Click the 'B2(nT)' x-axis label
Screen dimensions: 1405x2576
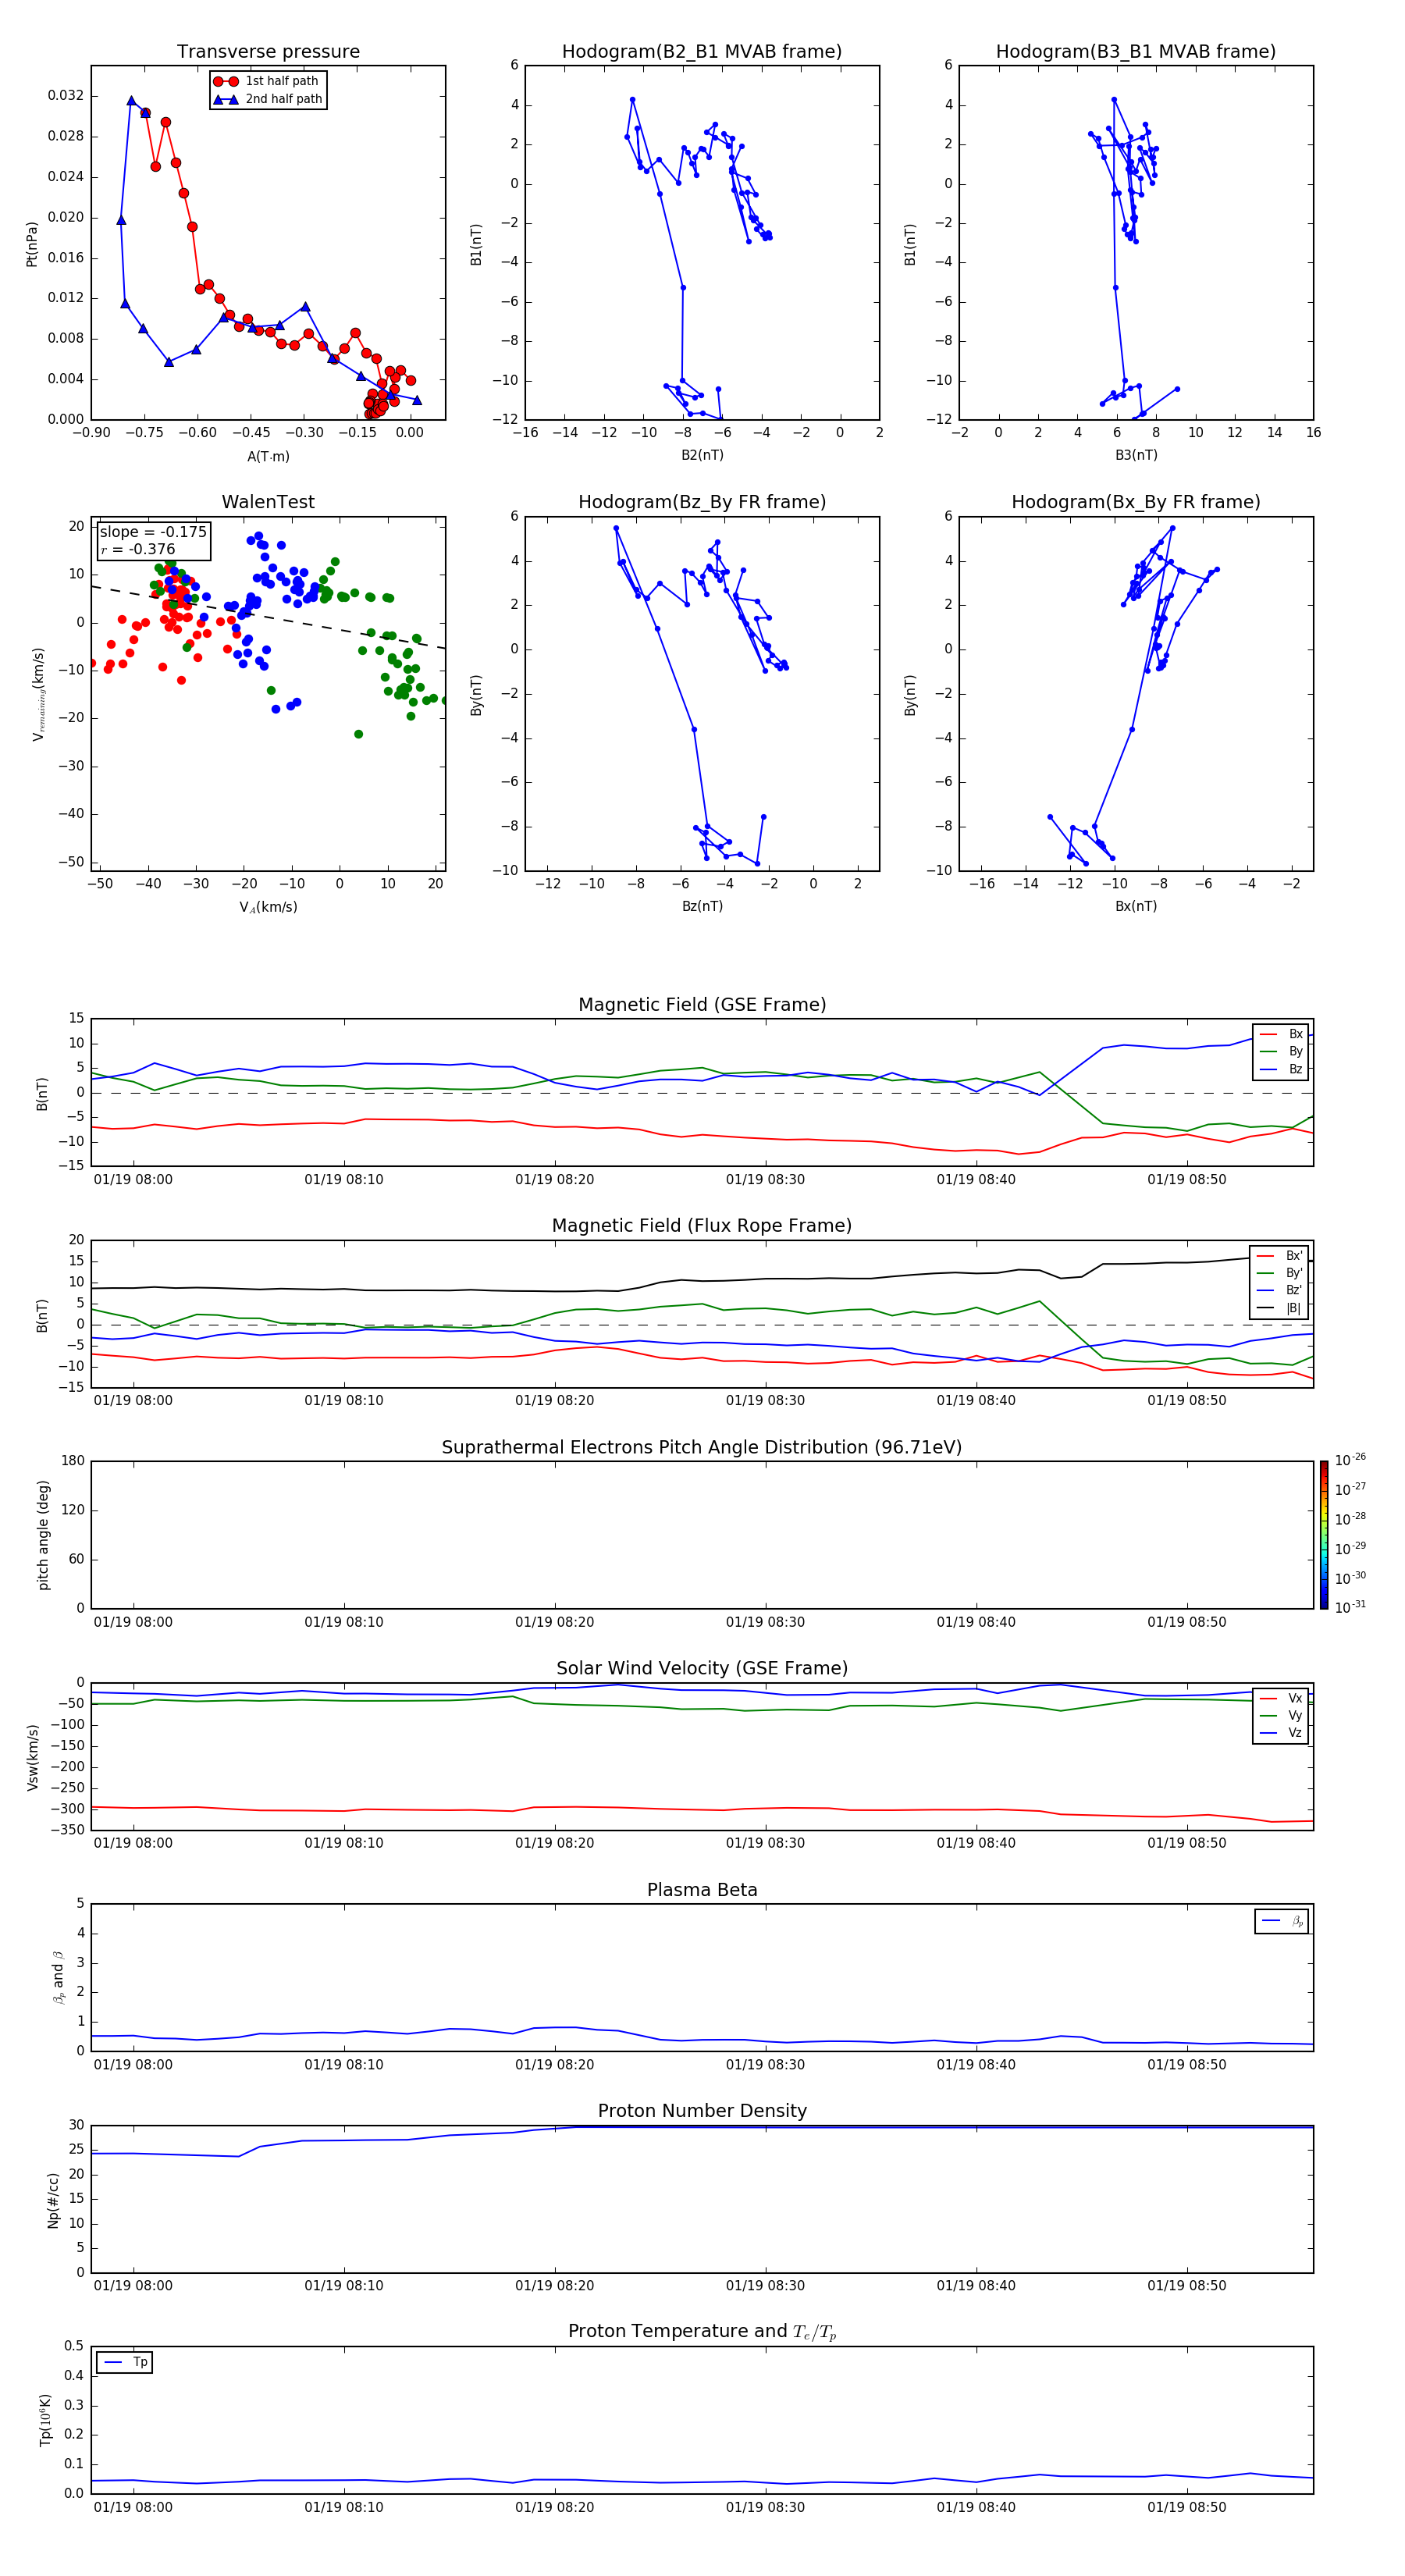[x=702, y=455]
